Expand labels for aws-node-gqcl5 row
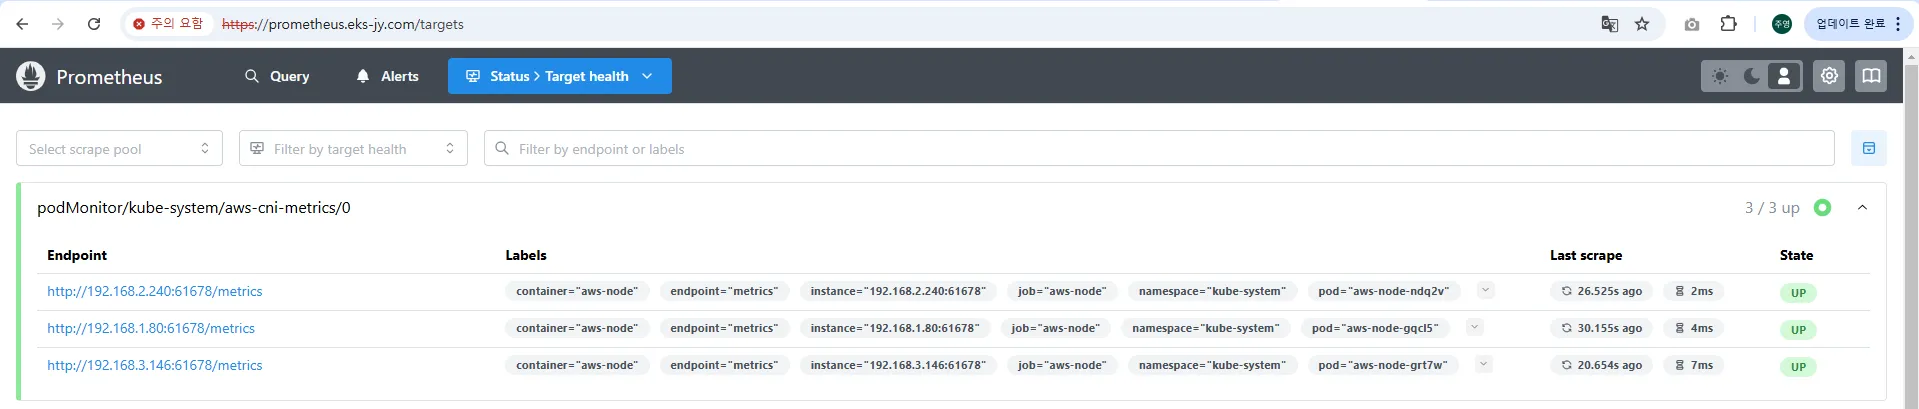Screen dimensions: 1919x409 coord(1474,327)
